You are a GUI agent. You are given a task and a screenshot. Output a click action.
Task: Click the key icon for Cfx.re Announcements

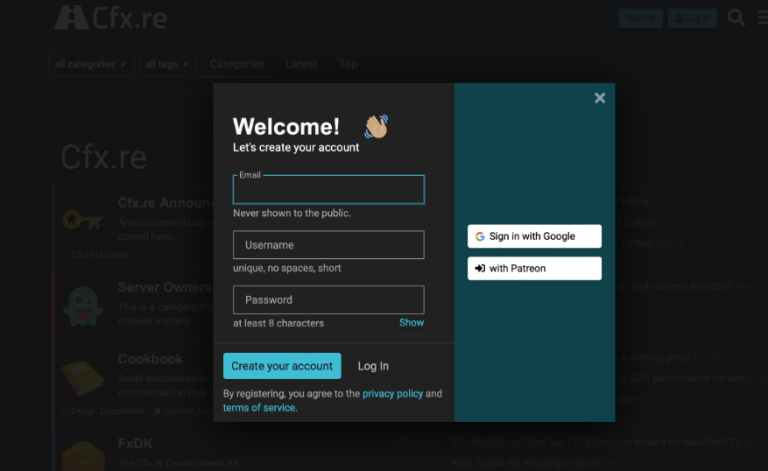(x=80, y=219)
